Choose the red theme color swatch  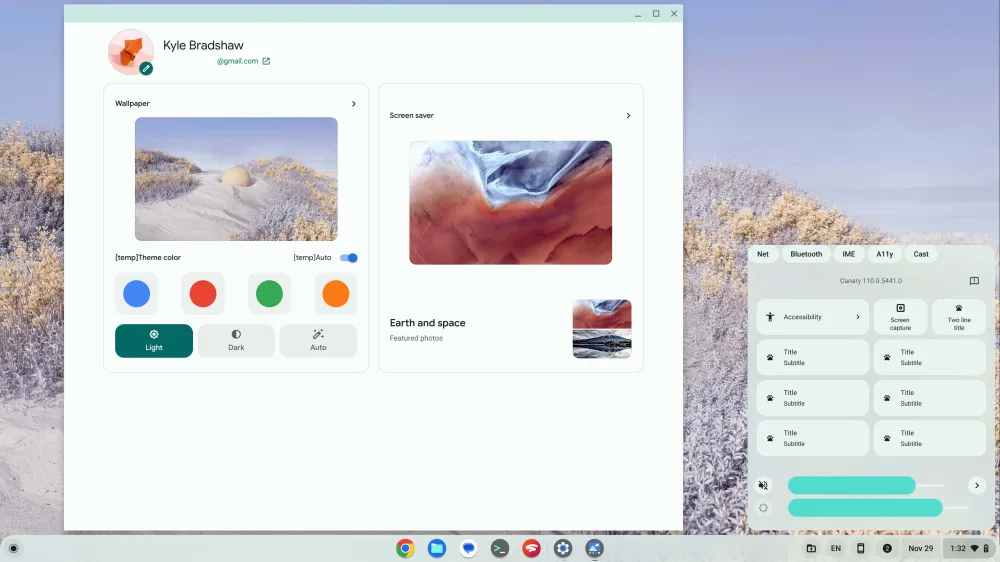click(x=203, y=294)
